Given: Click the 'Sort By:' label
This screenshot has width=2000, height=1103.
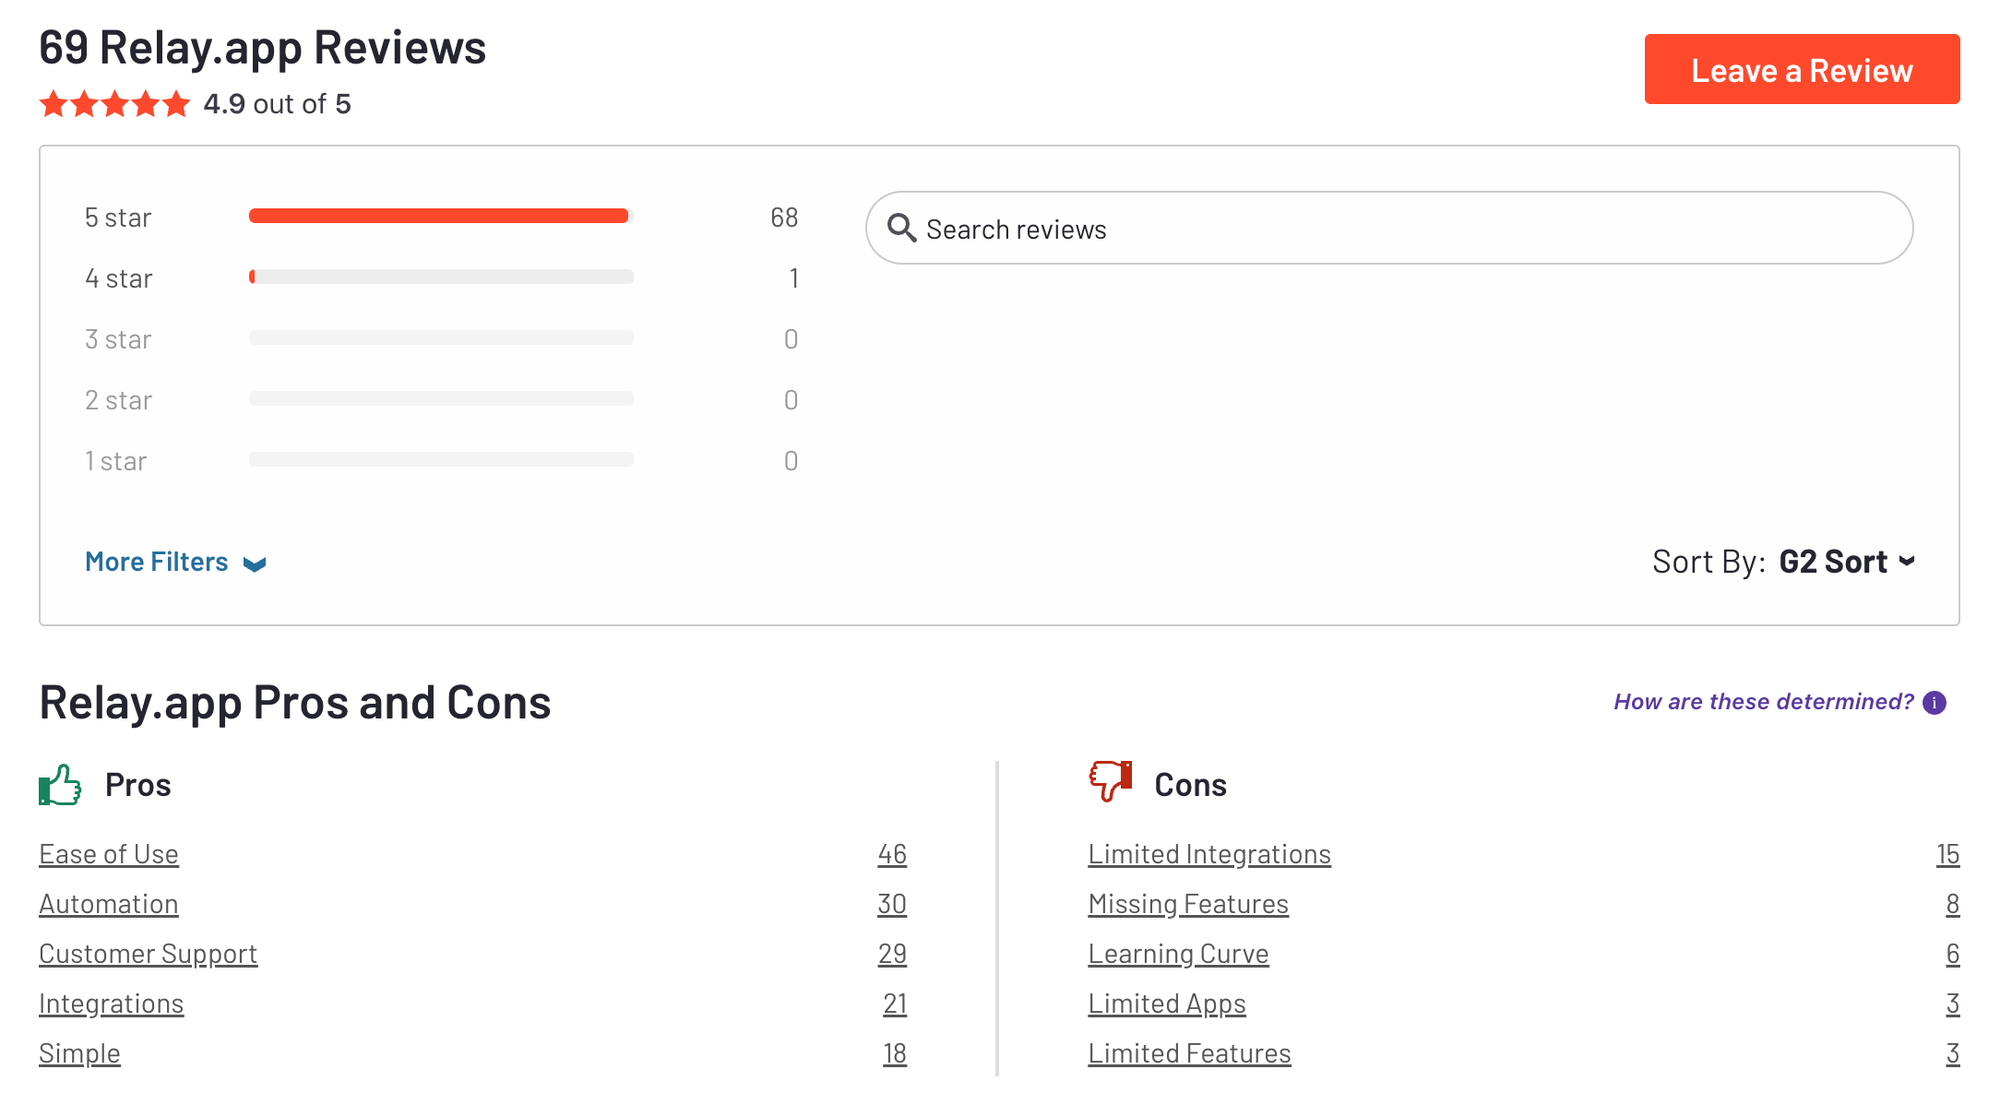Looking at the screenshot, I should pos(1709,562).
